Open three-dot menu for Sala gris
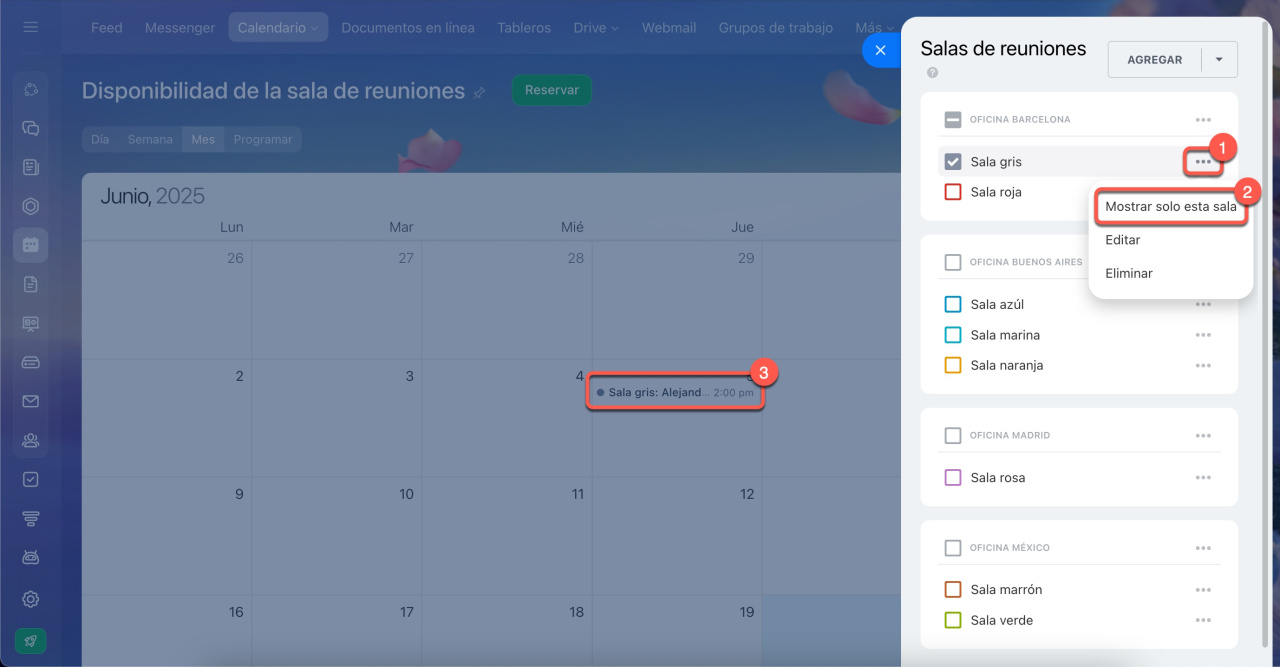This screenshot has width=1280, height=667. 1202,162
